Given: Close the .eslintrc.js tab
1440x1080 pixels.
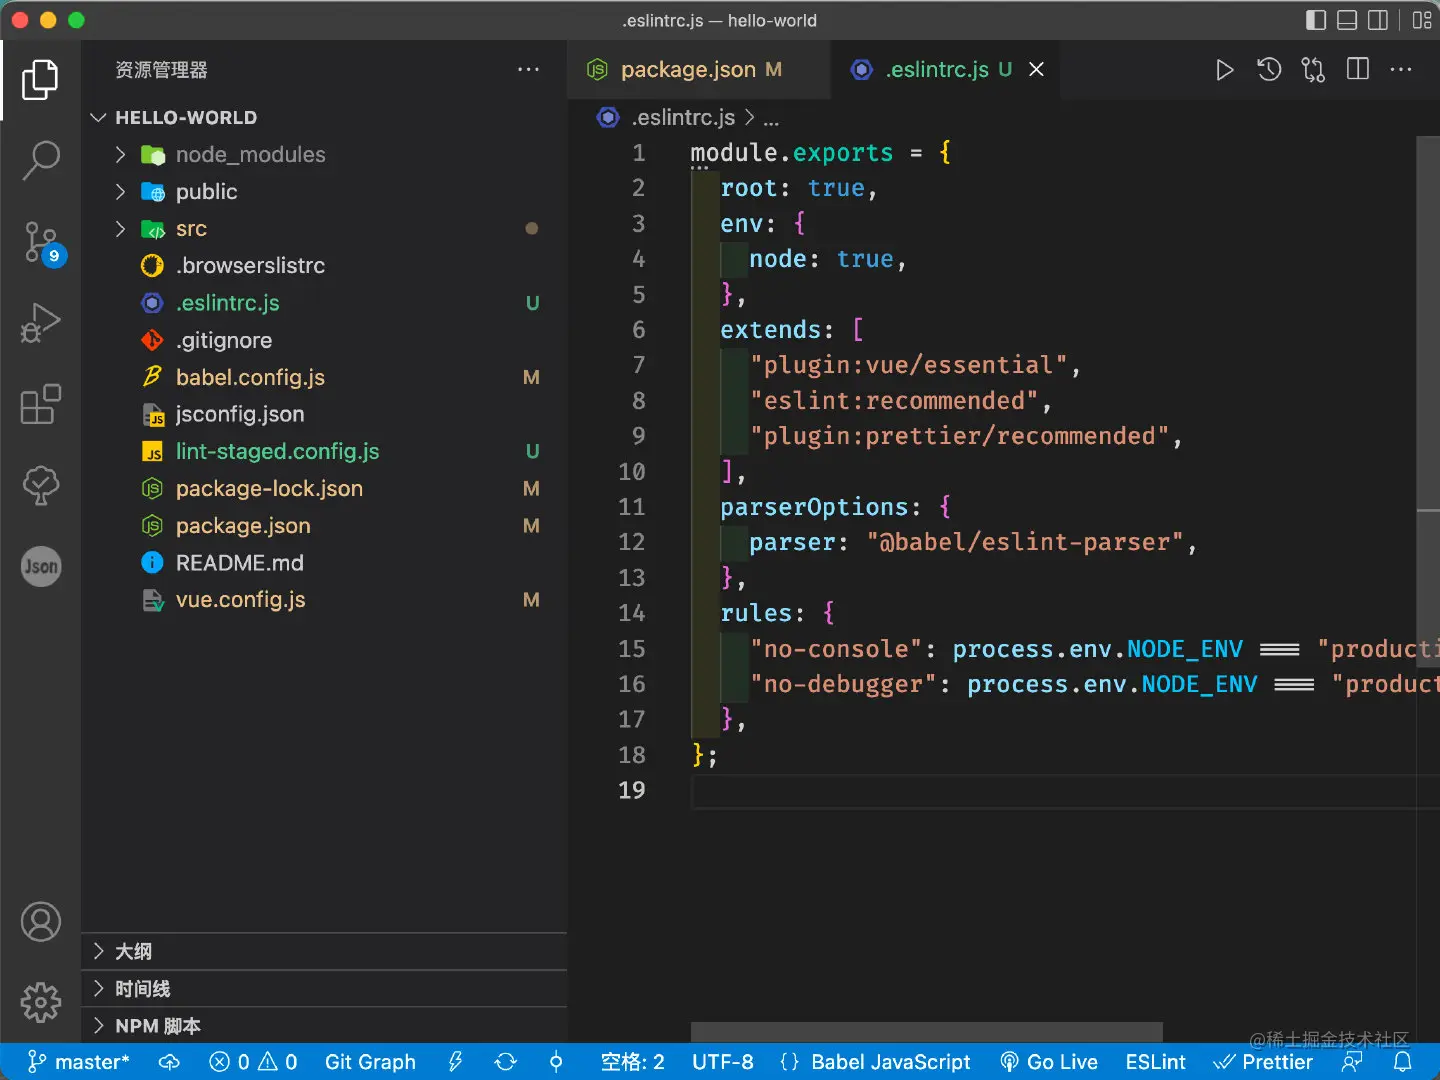Looking at the screenshot, I should (1036, 70).
